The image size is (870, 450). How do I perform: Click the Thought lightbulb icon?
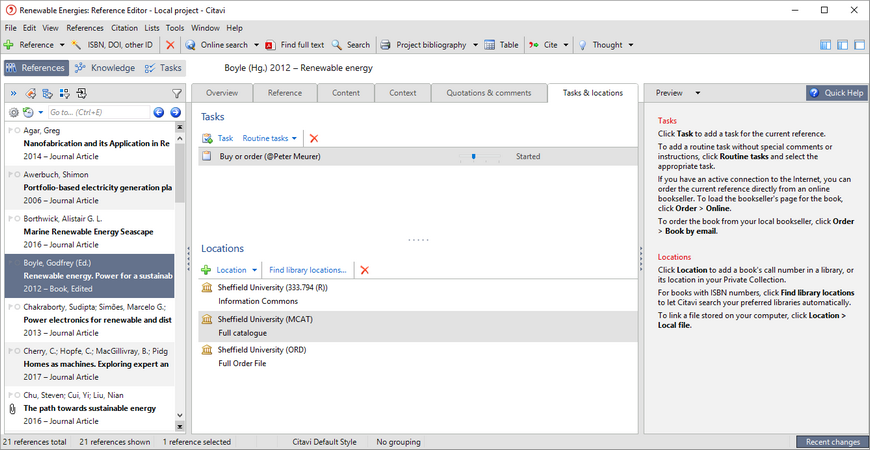point(583,45)
